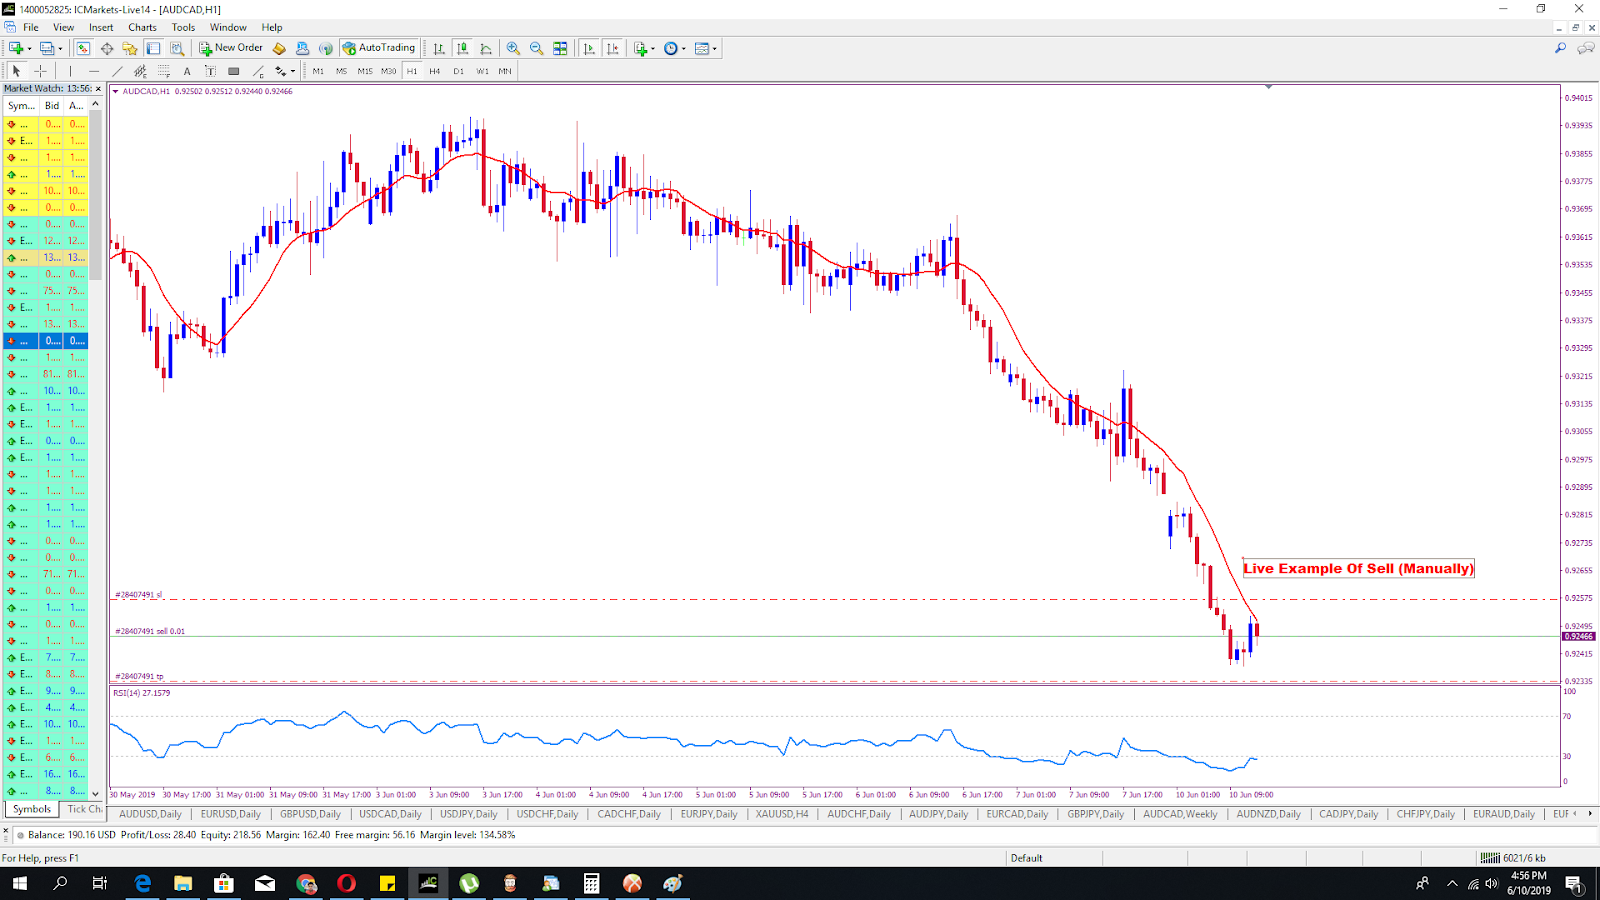This screenshot has height=900, width=1600.
Task: Switch timeframe to M1
Action: point(318,71)
